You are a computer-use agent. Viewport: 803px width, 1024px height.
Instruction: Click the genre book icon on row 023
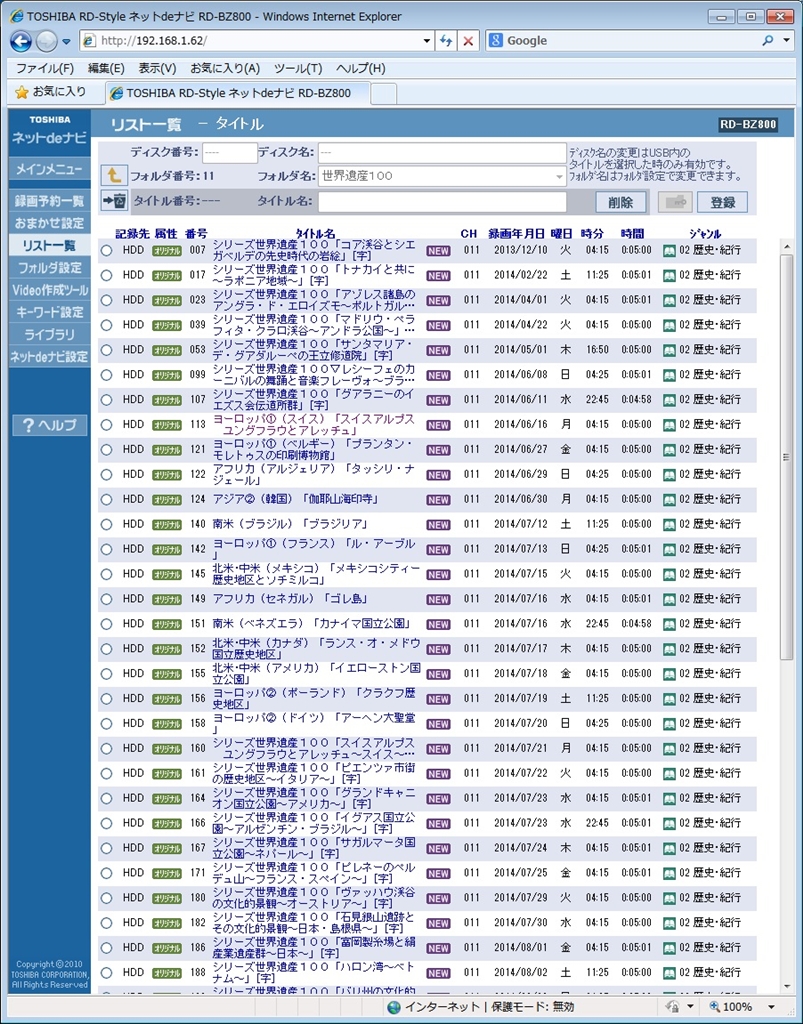tap(669, 300)
